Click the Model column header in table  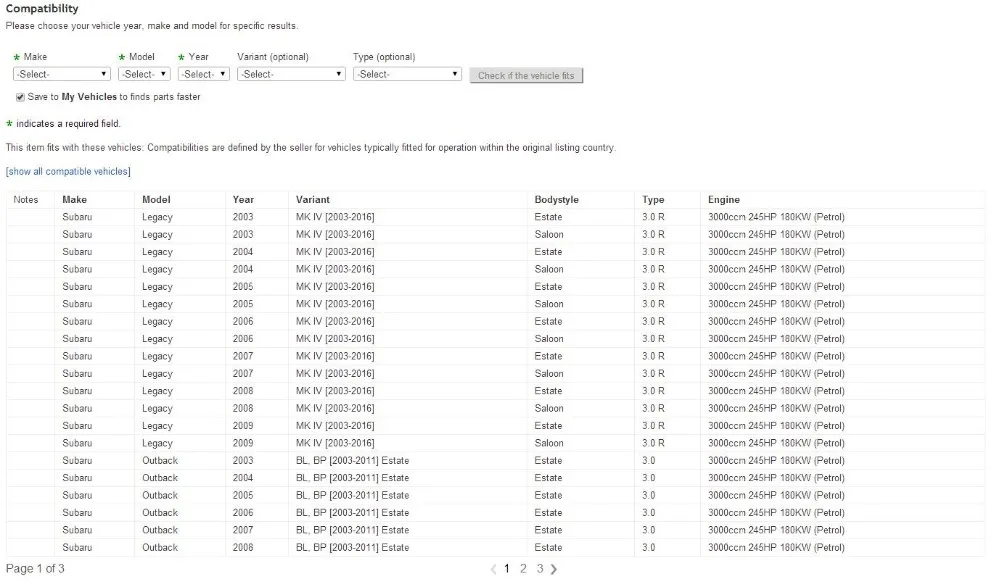click(156, 200)
